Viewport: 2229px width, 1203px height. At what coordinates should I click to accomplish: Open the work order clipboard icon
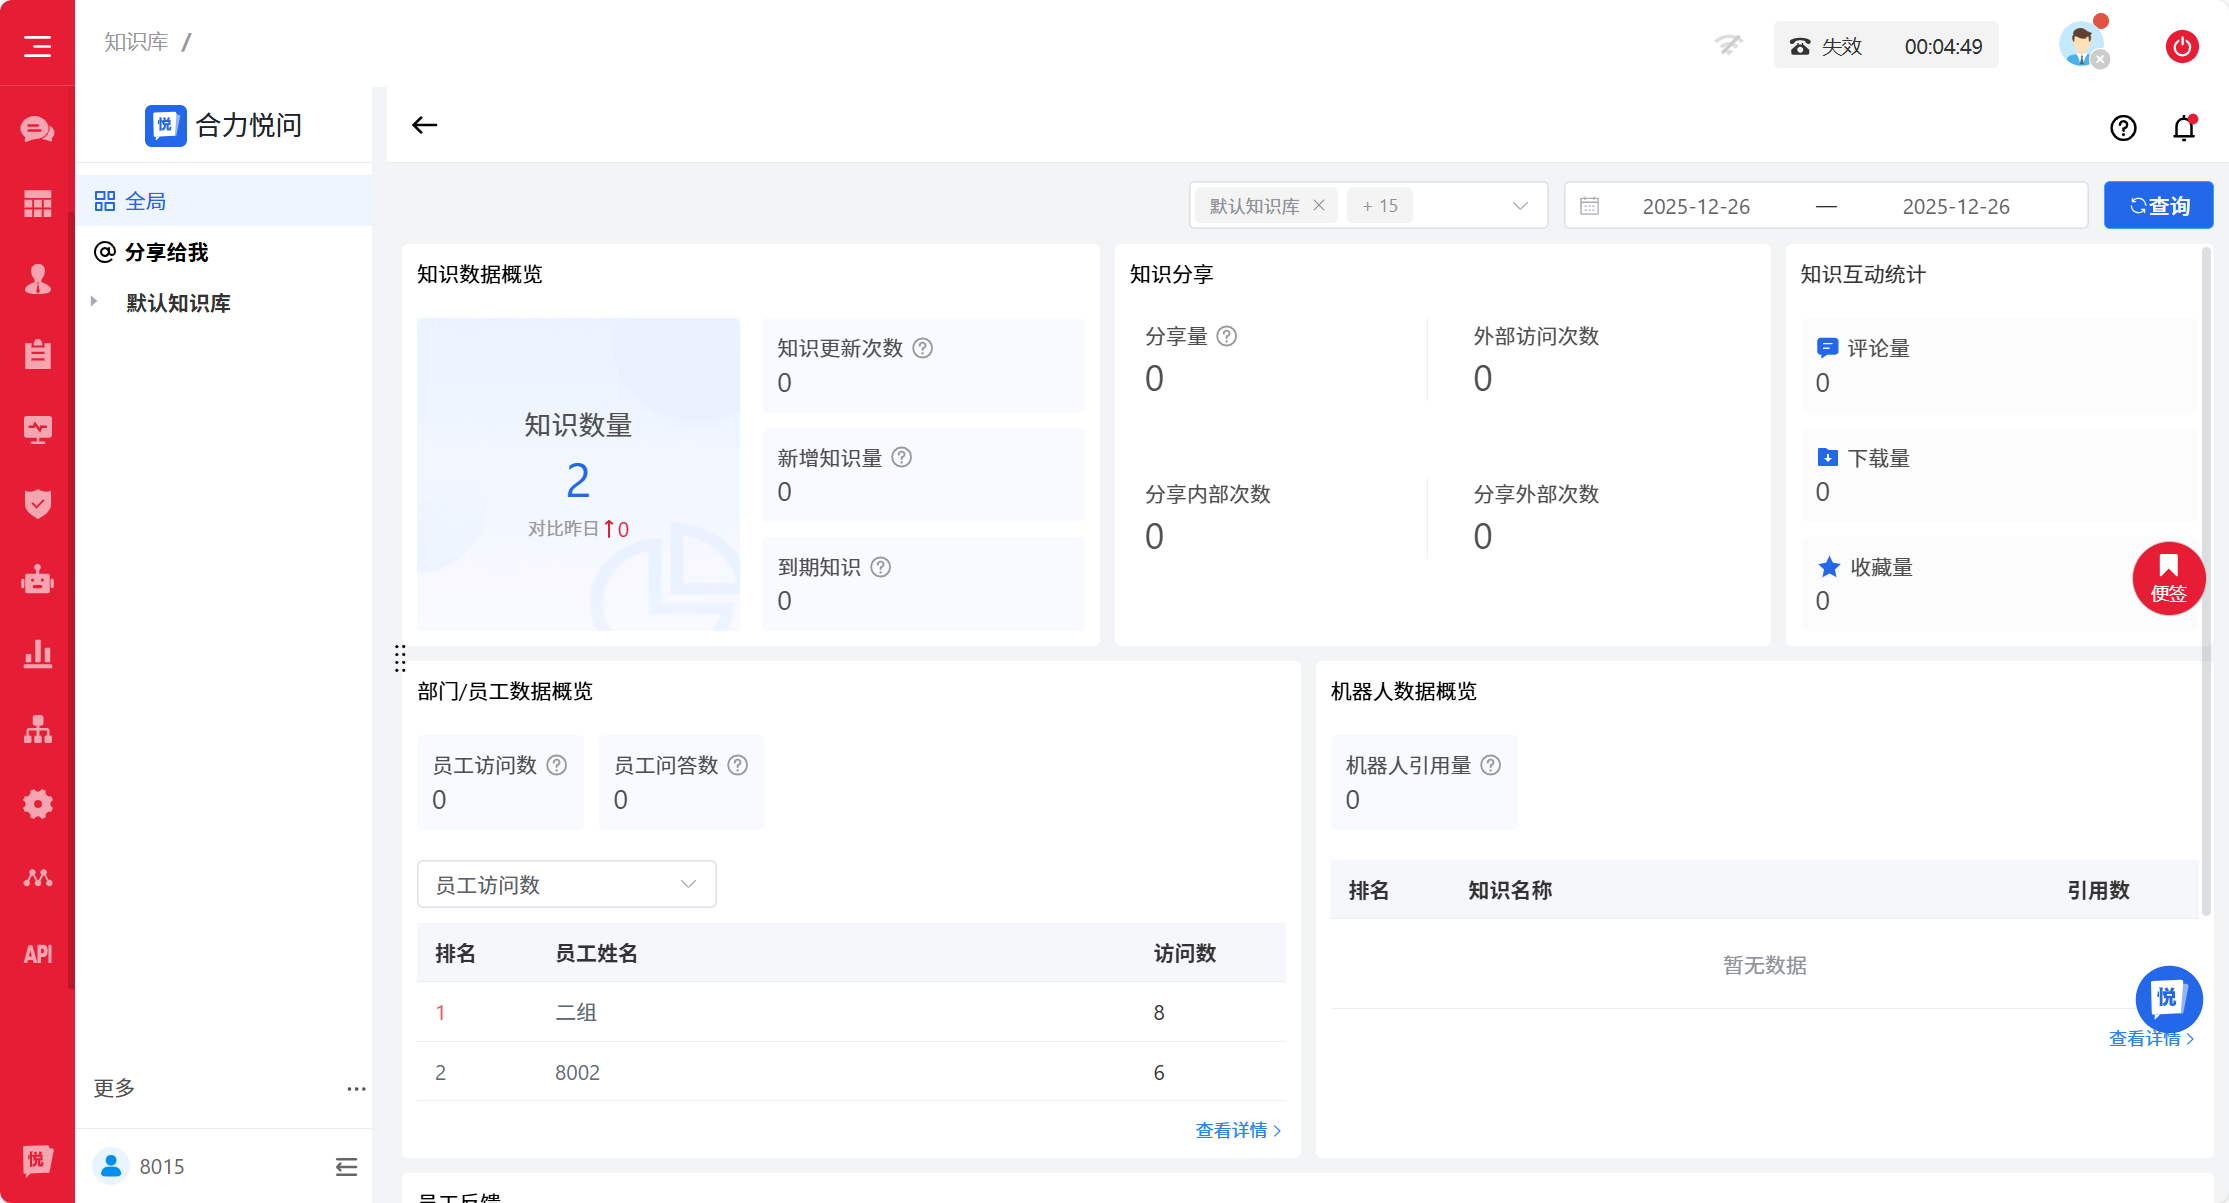37,353
